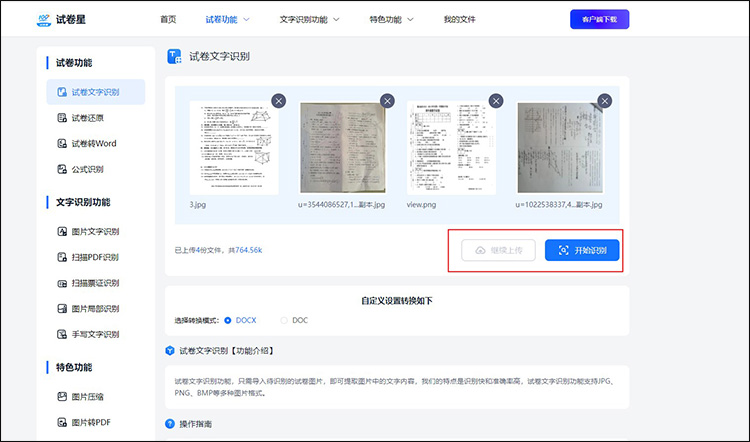
Task: Expand the 试卷功能 top menu dropdown
Action: pos(247,20)
